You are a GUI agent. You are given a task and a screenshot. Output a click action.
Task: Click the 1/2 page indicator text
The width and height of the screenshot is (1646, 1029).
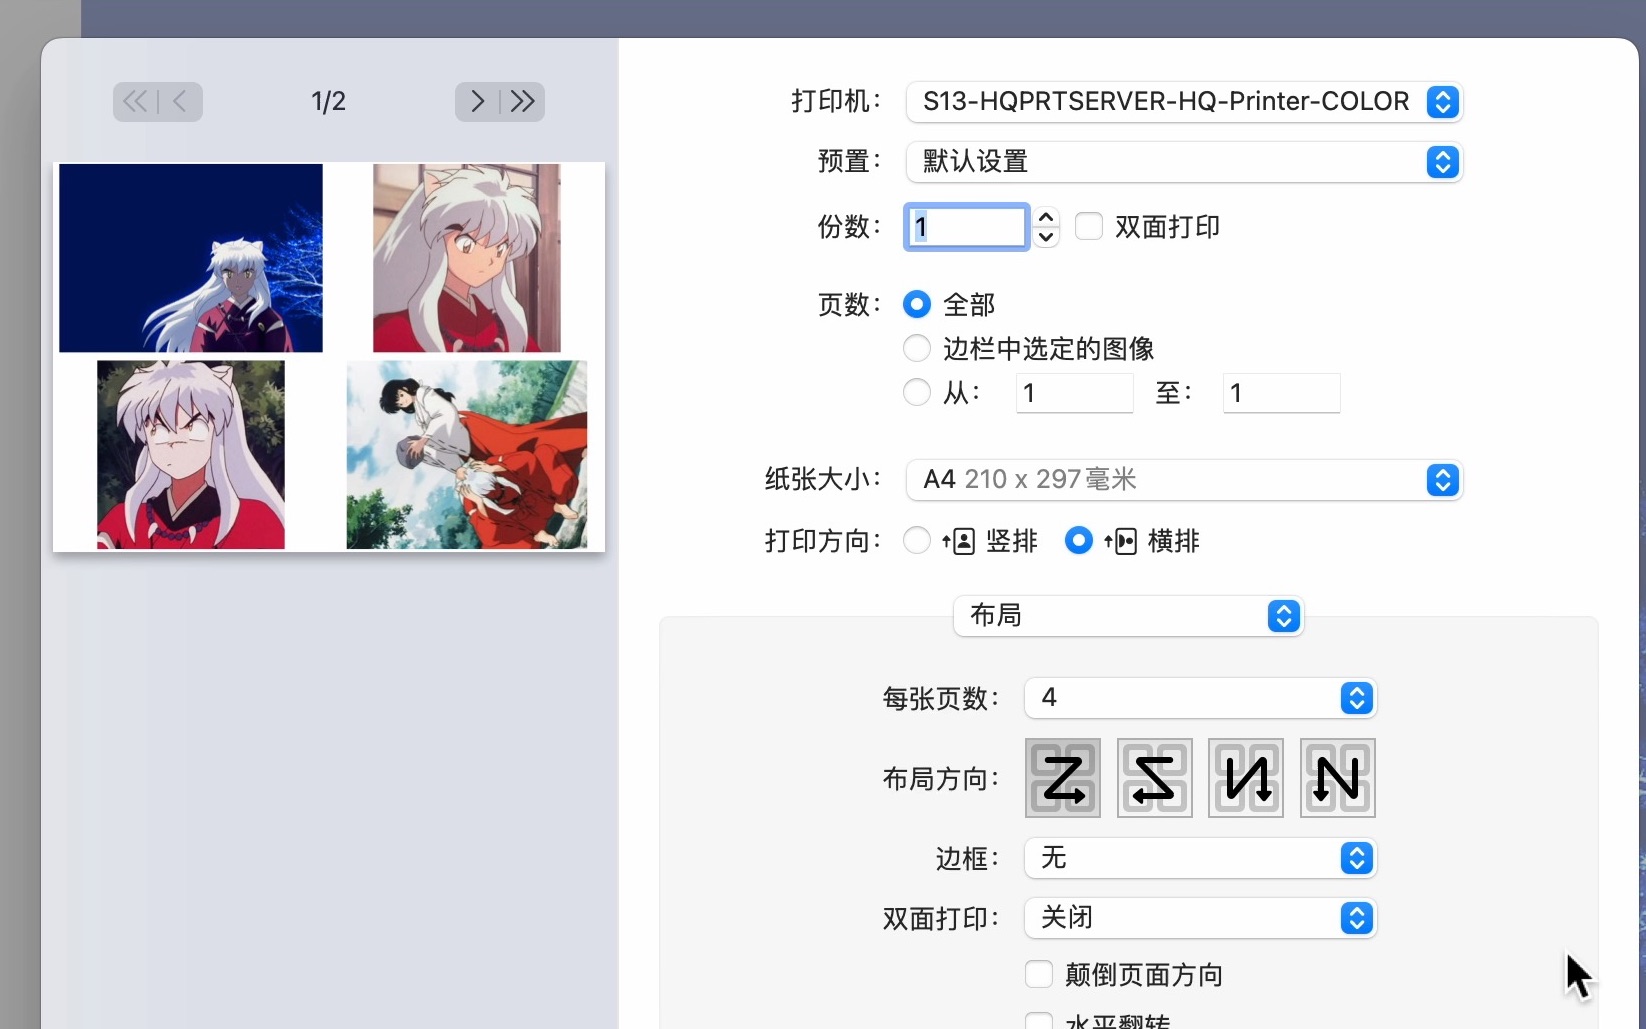pos(328,101)
